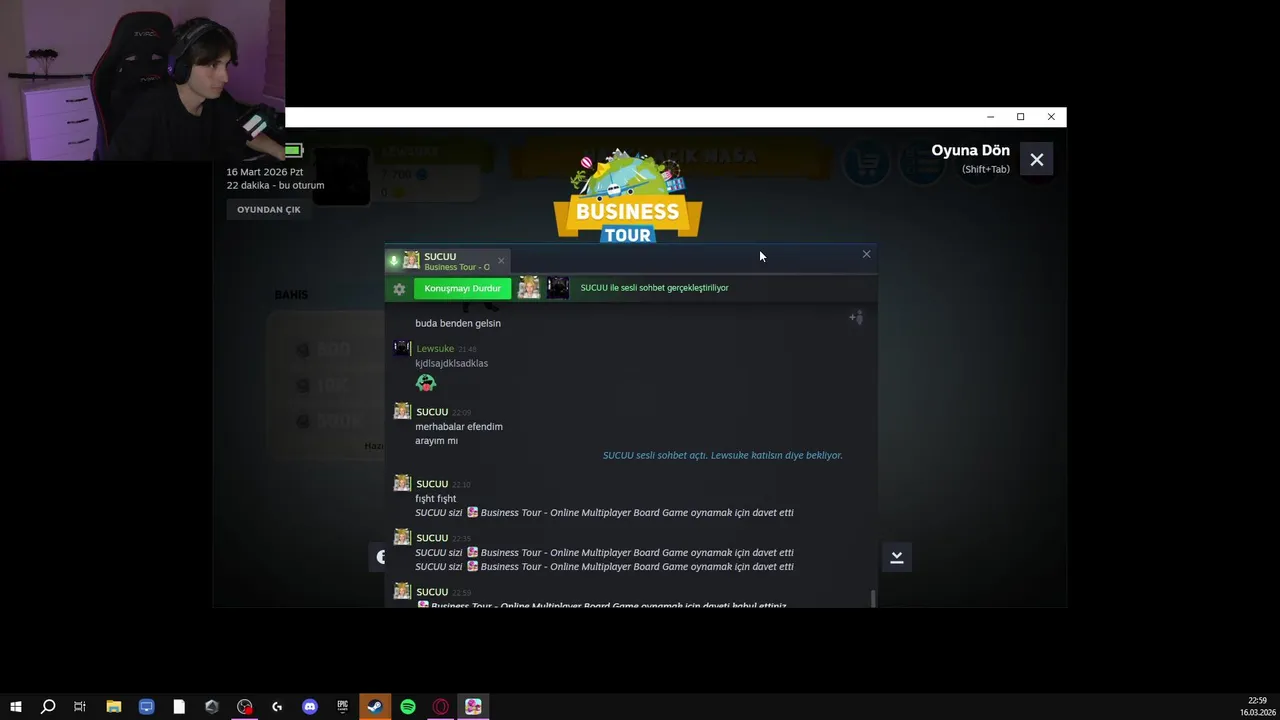Click the voice chat settings gear icon
Screen dimensions: 1280x720
[x=399, y=289]
